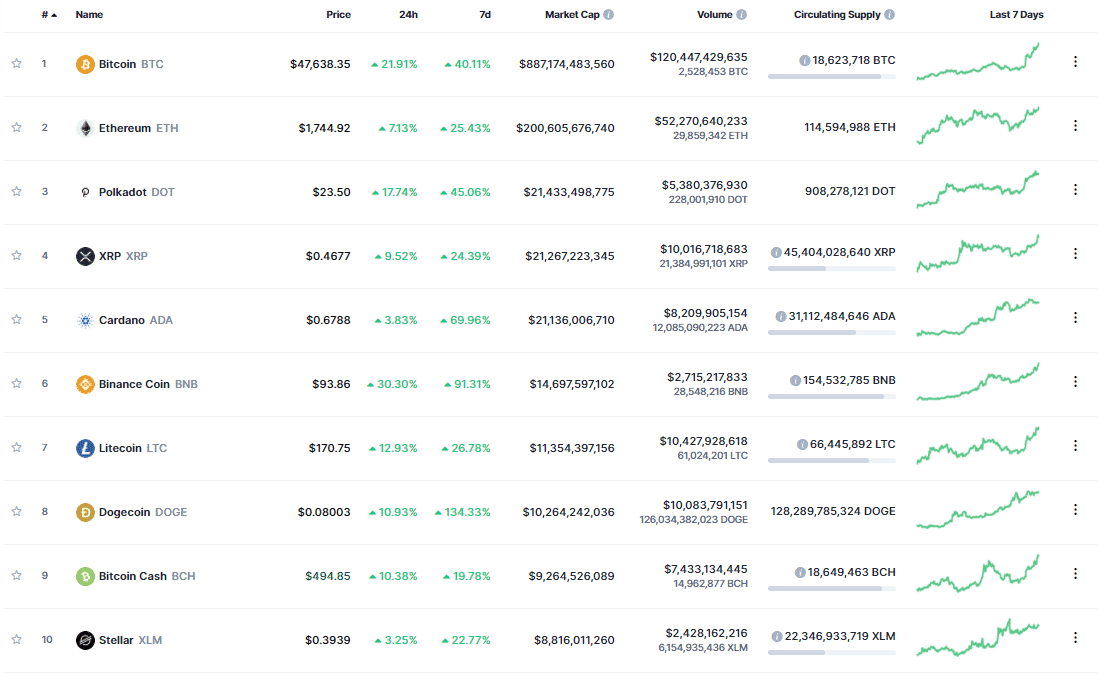1098x677 pixels.
Task: Click the Ethereum diamond logo
Action: click(86, 128)
